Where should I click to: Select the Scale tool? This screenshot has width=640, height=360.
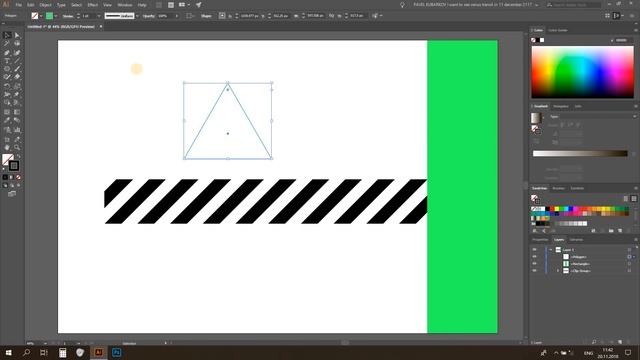pyautogui.click(x=17, y=86)
